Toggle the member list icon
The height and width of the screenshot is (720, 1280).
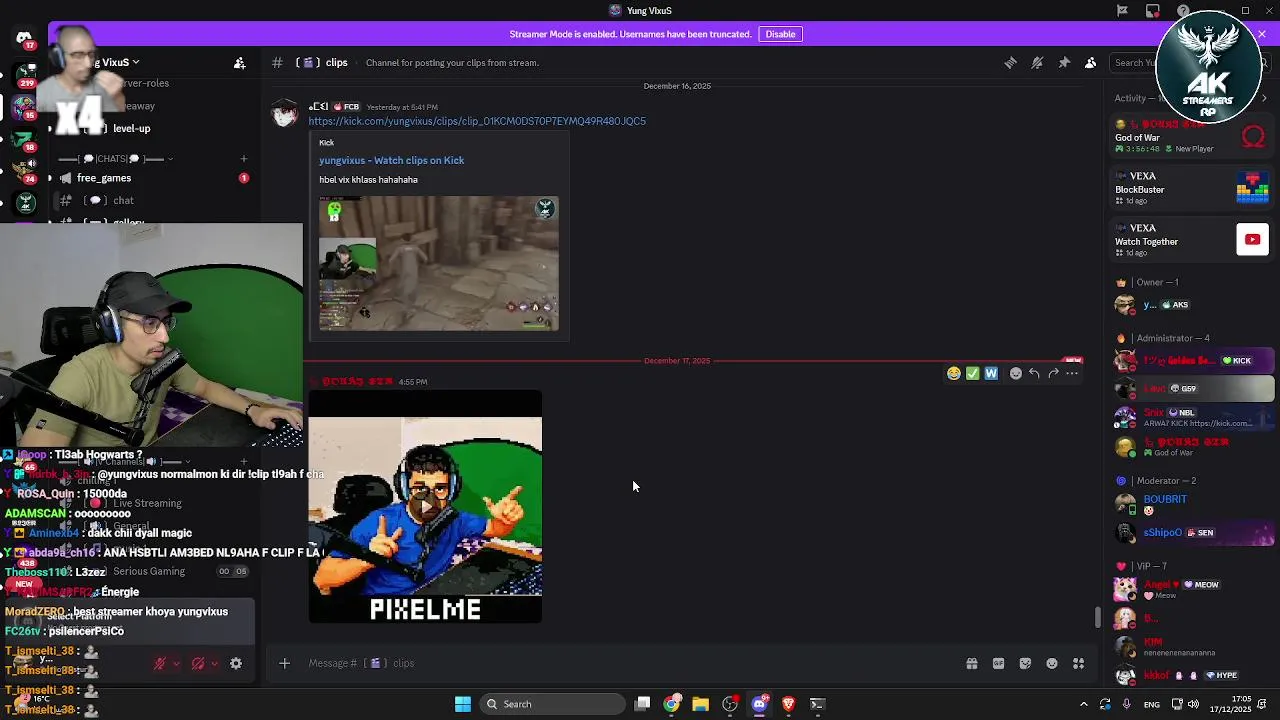point(1091,62)
